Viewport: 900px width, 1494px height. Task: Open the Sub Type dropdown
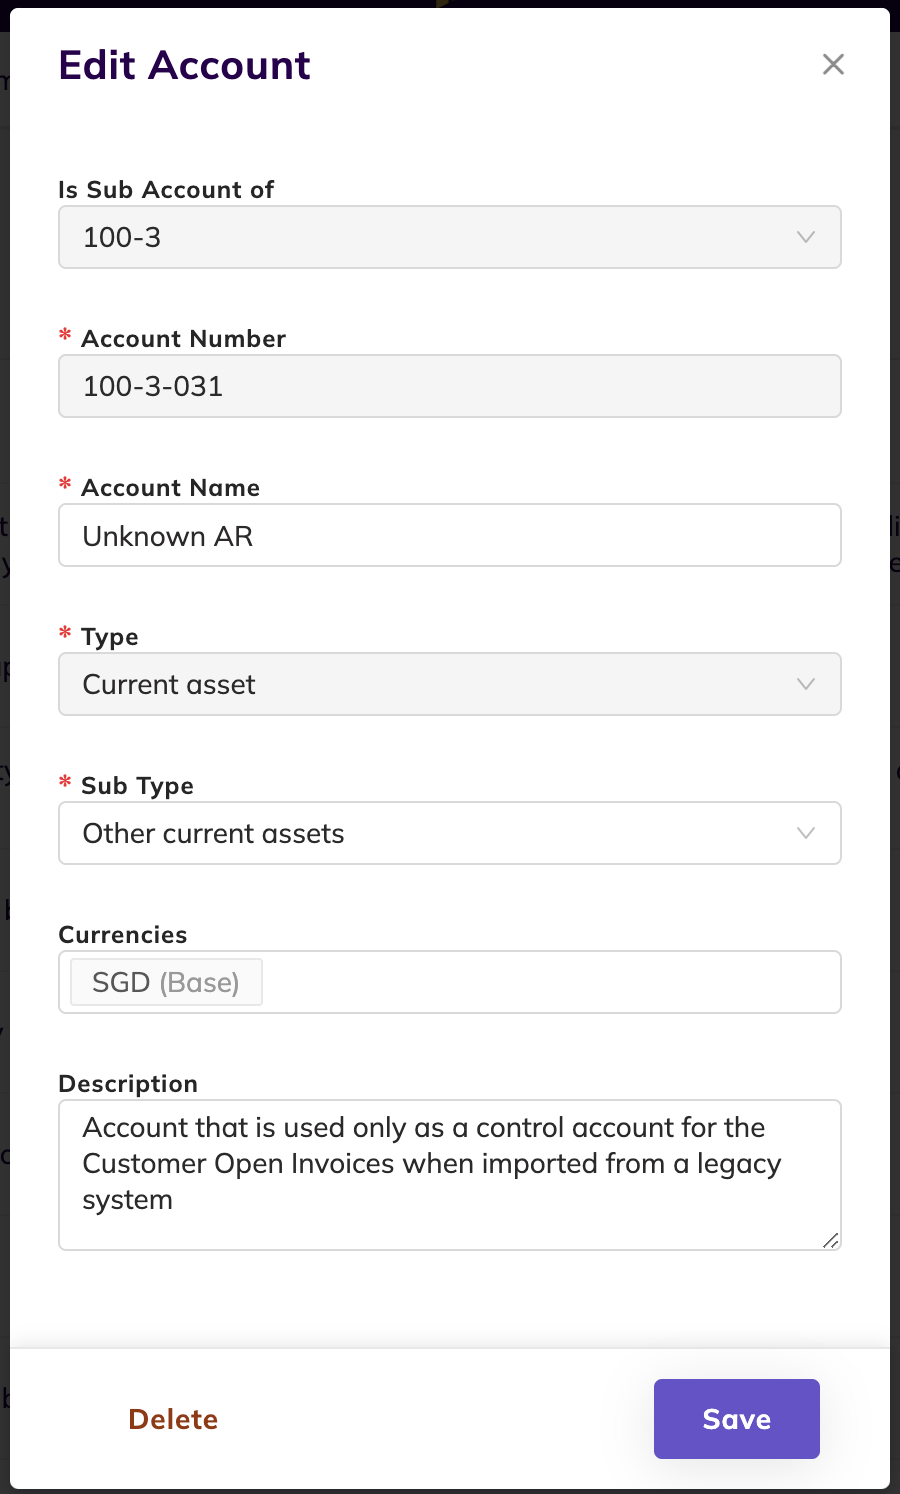tap(450, 833)
